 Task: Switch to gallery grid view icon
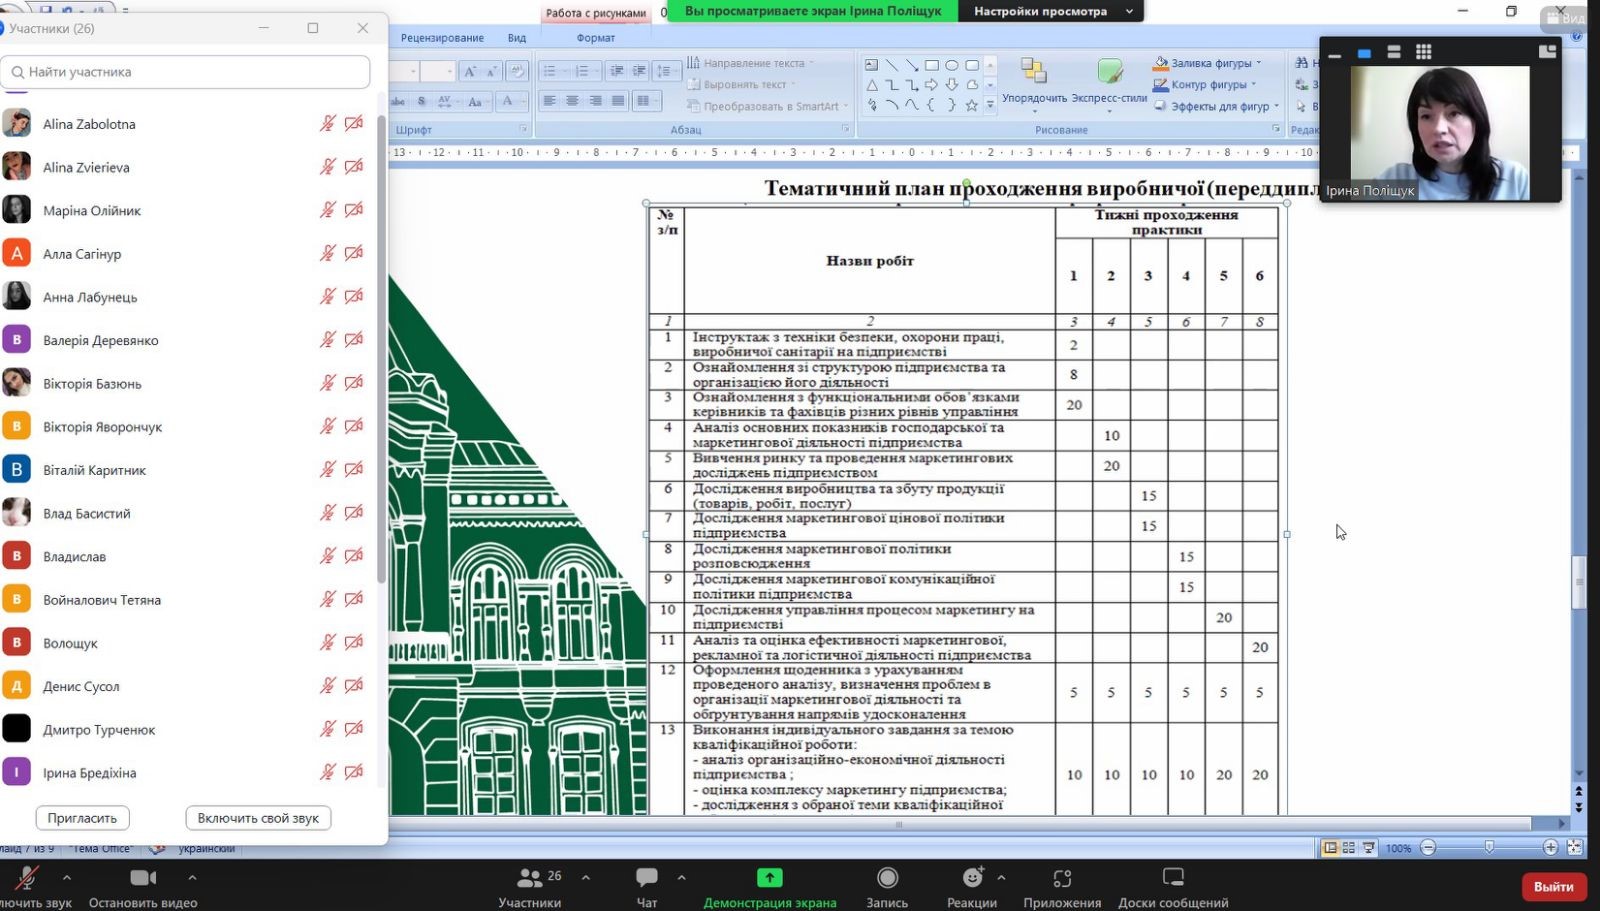1423,52
